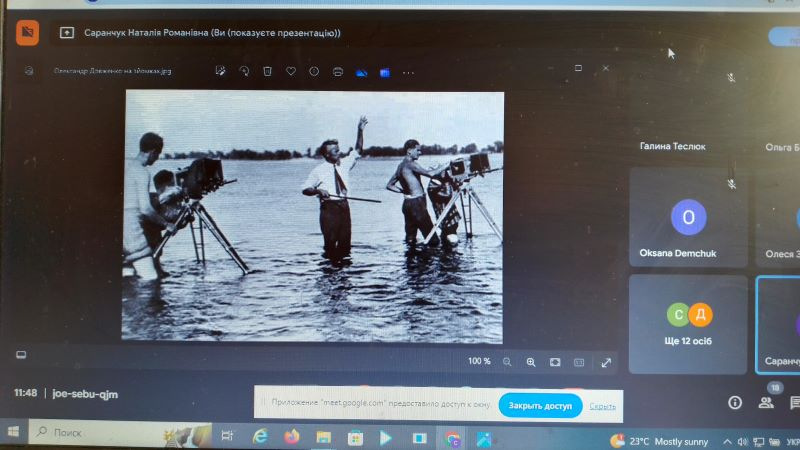This screenshot has height=450, width=800.
Task: Print the photo using the printer icon
Action: click(338, 72)
